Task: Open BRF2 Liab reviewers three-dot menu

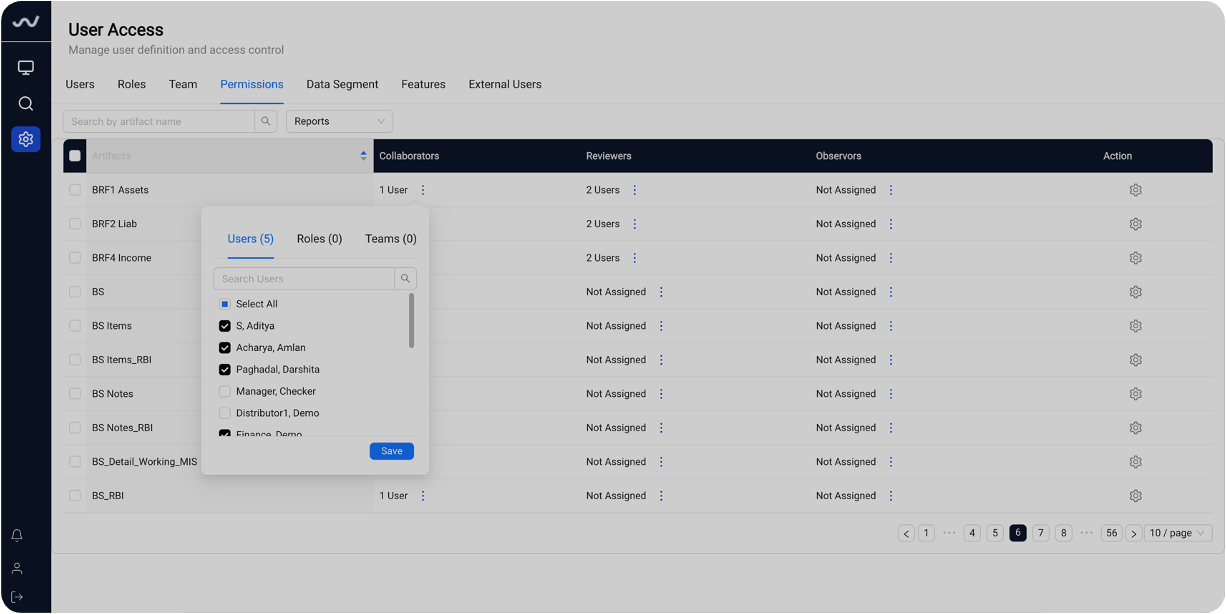Action: click(635, 224)
